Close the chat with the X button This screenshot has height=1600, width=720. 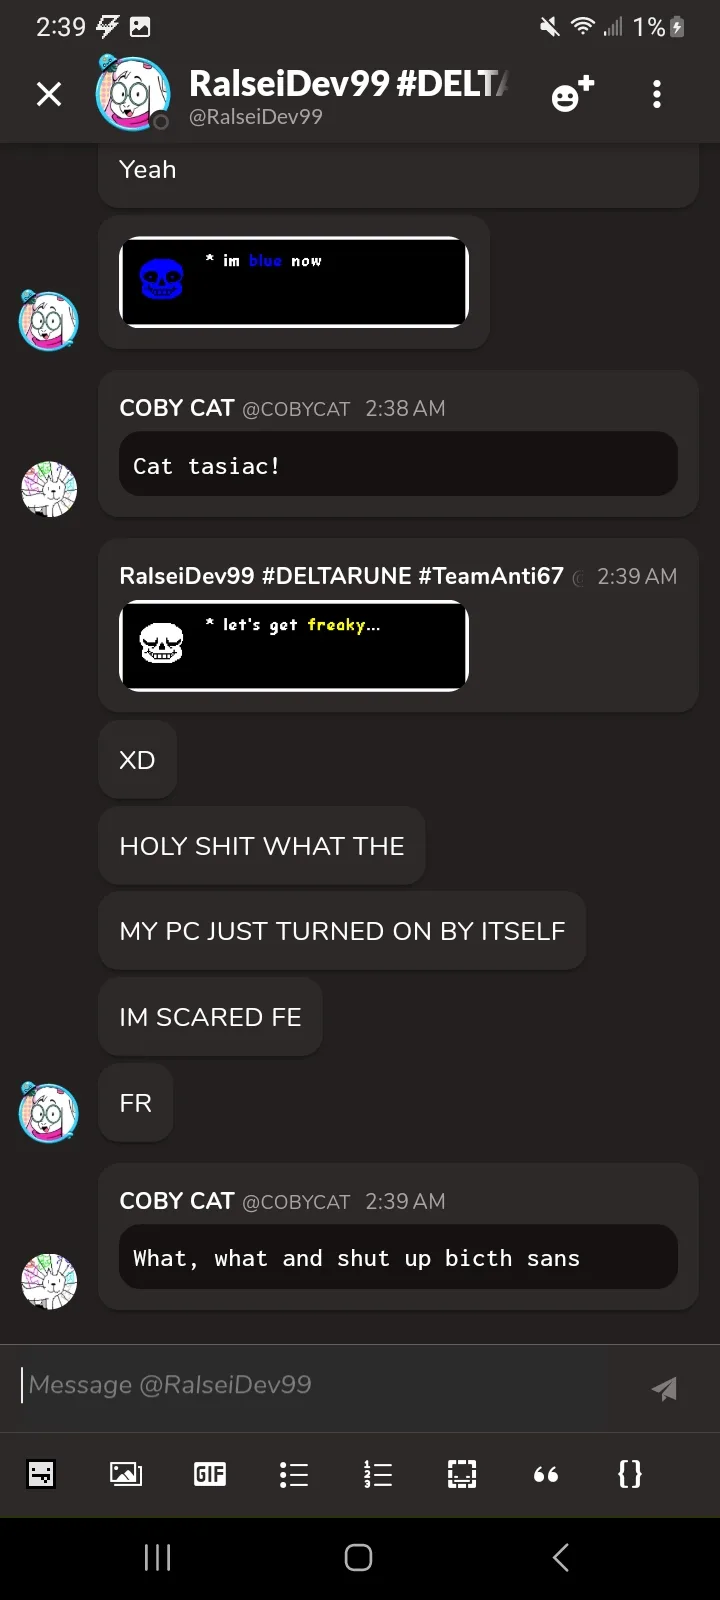pos(49,94)
